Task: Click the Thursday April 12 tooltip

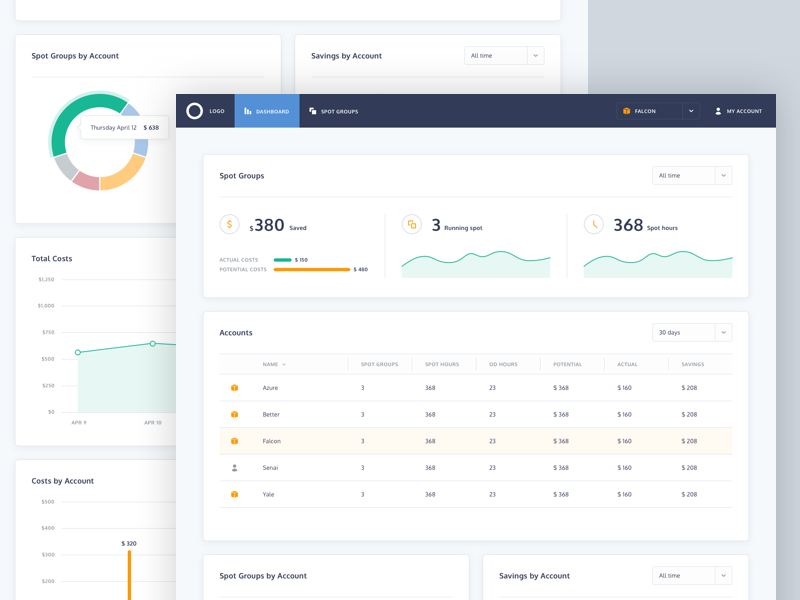Action: pos(124,128)
